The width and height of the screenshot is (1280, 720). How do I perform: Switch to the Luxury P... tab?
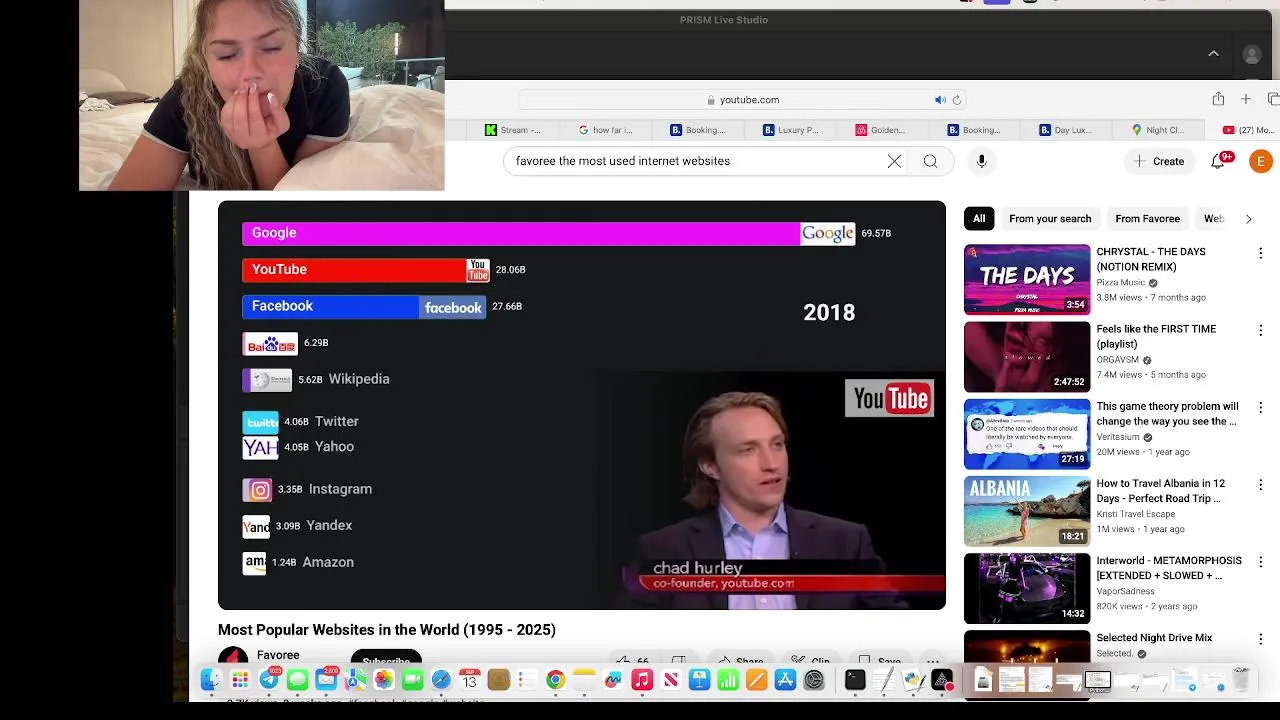click(x=791, y=130)
